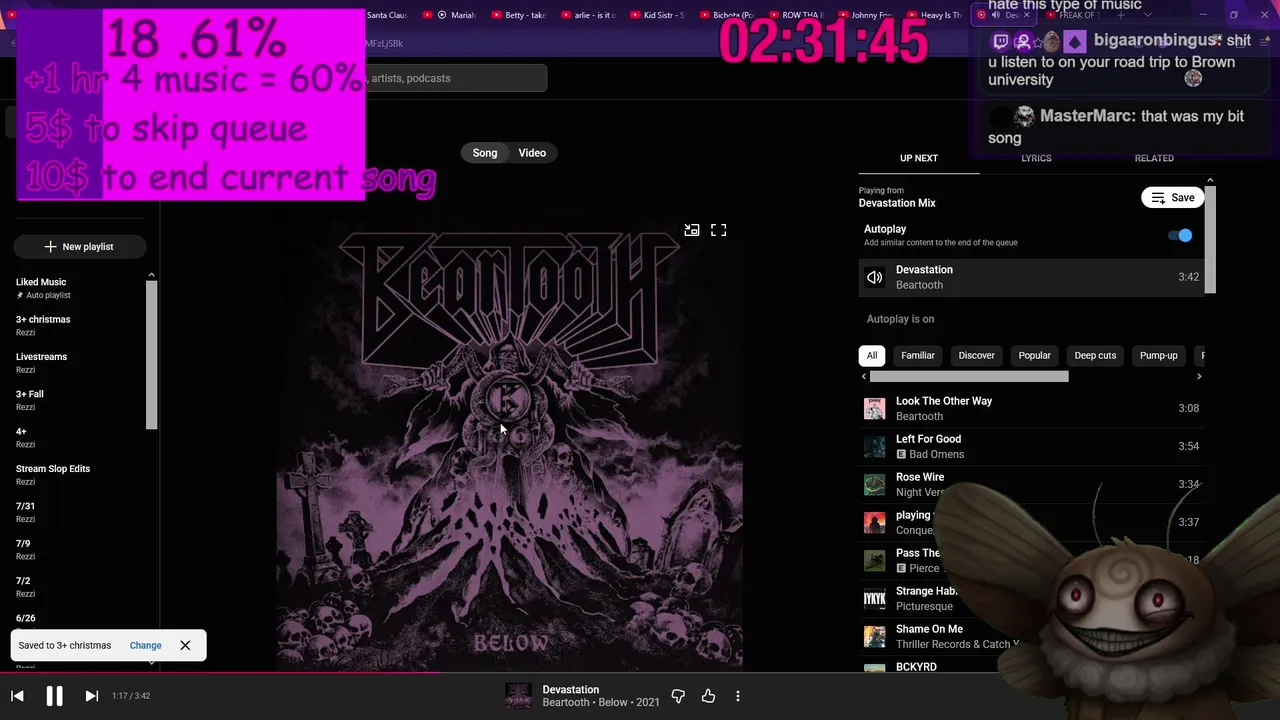Click the search songs, artists, podcasts field
The width and height of the screenshot is (1280, 720).
pyautogui.click(x=455, y=78)
